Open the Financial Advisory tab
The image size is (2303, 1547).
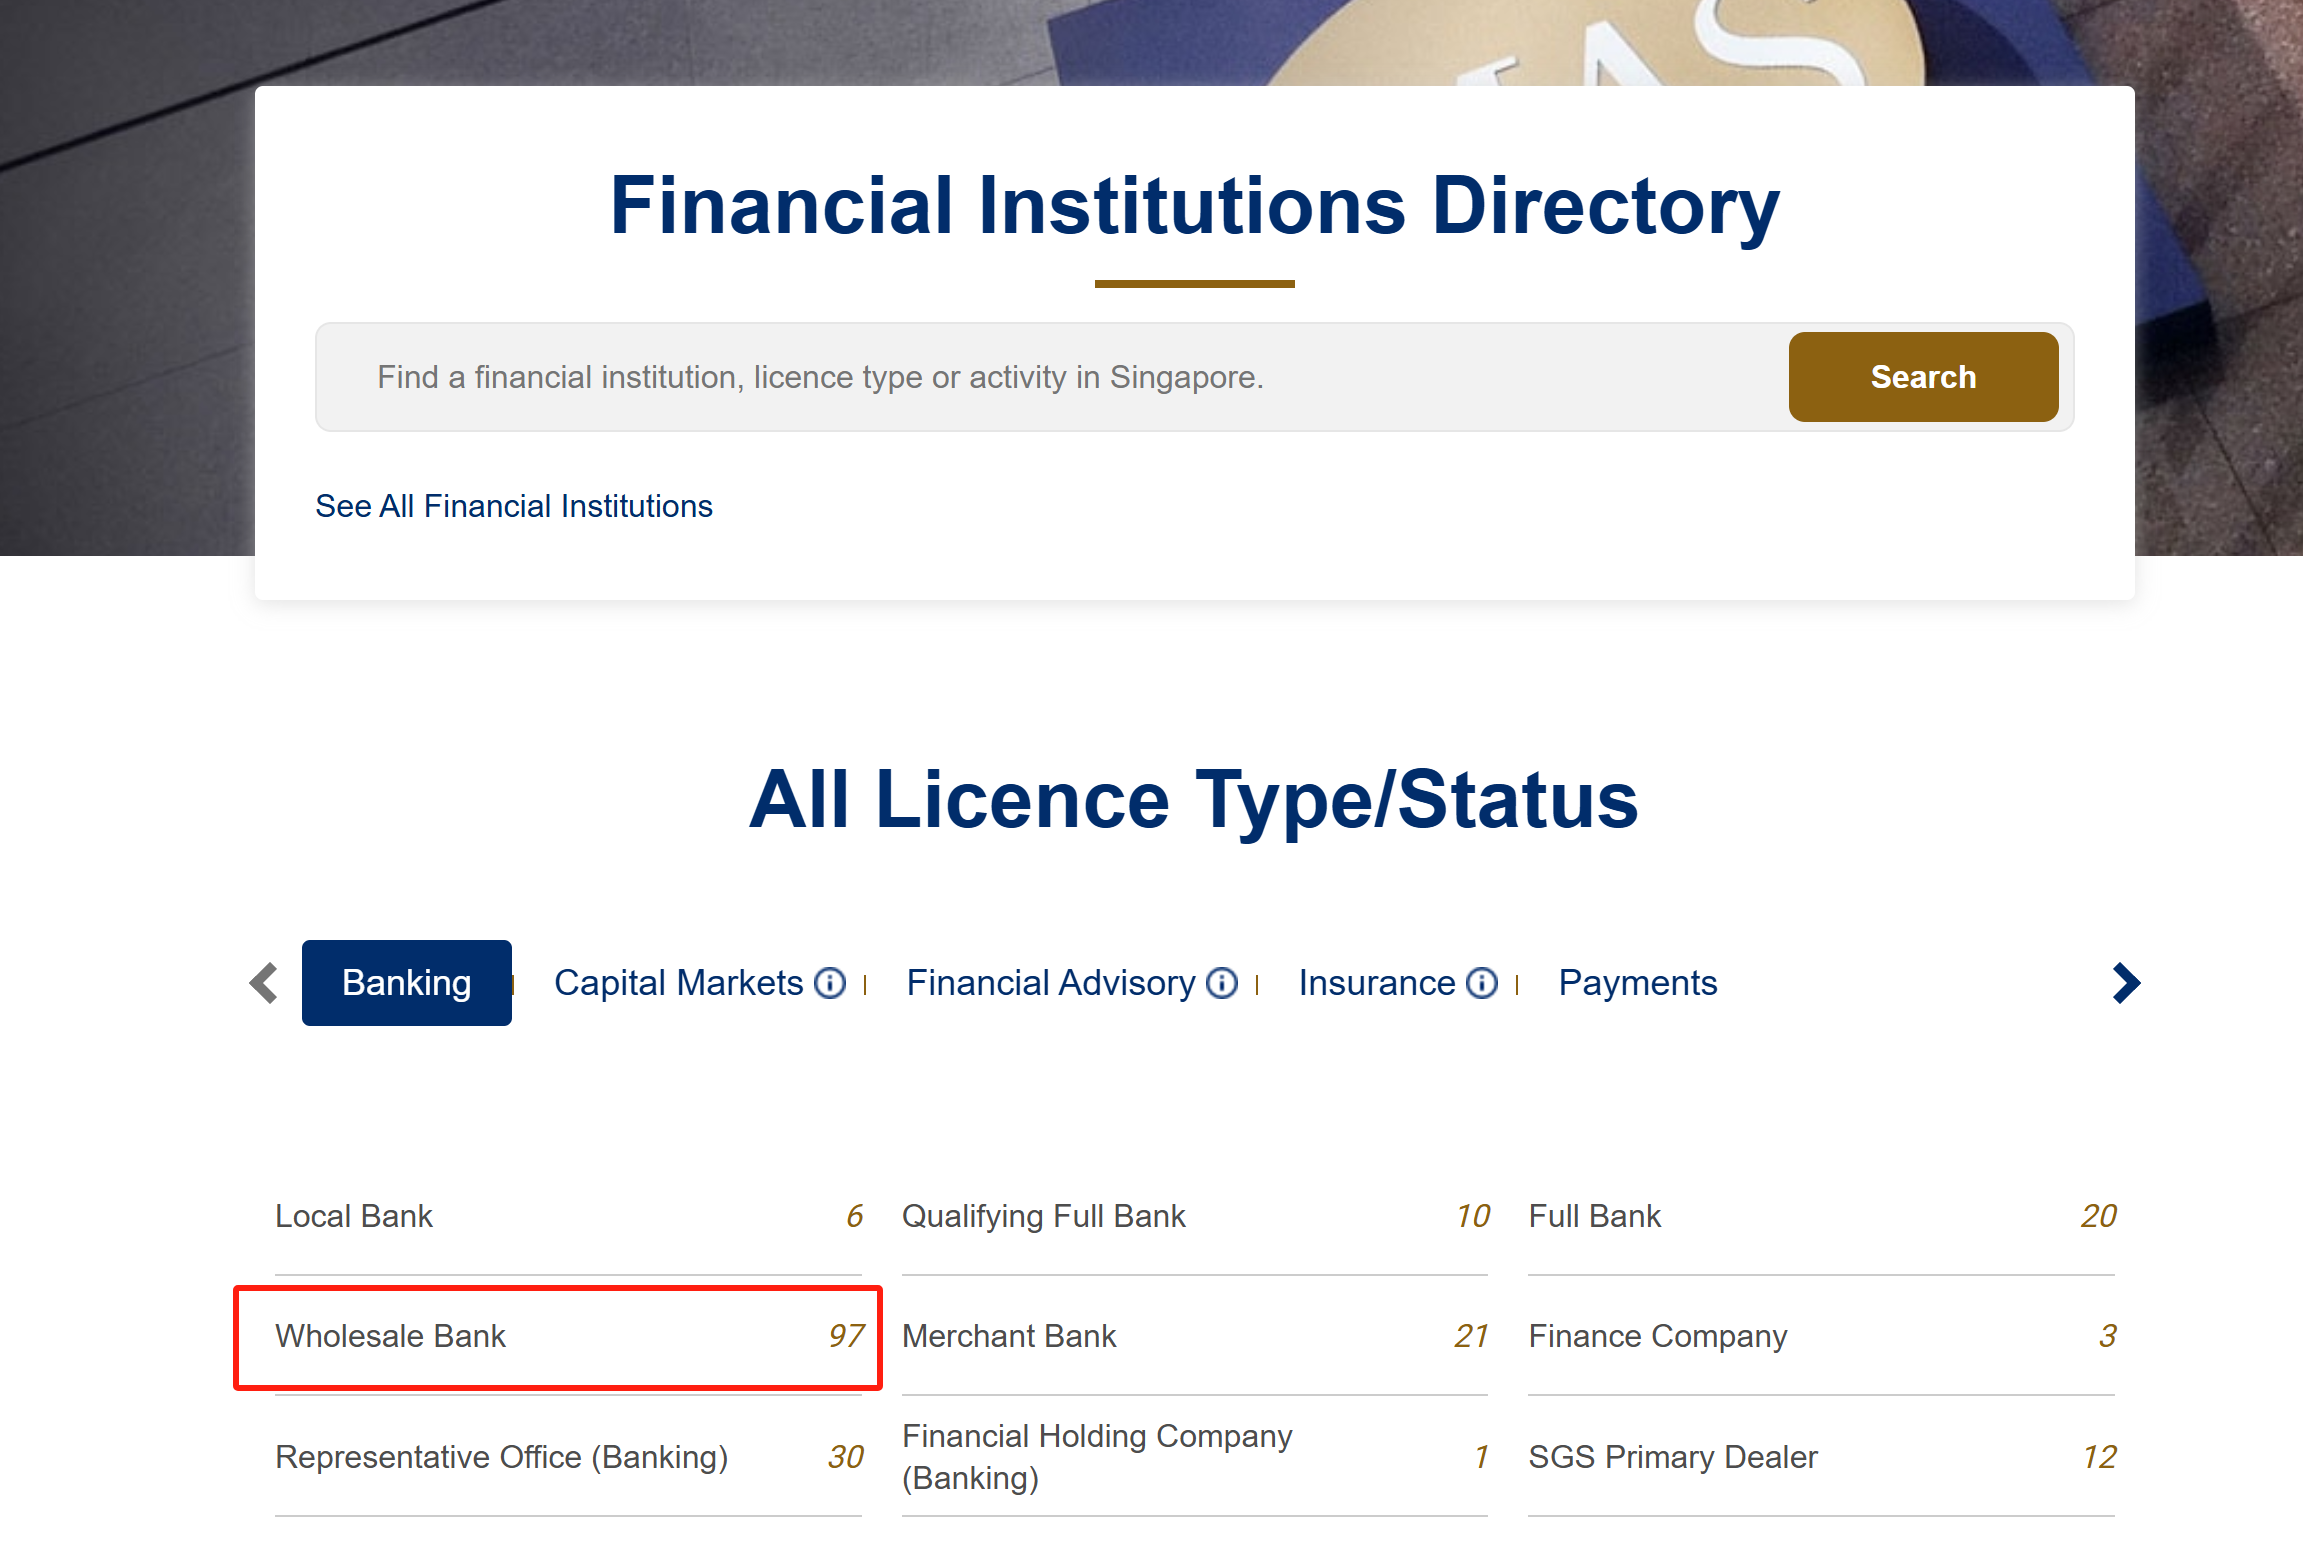[1050, 983]
